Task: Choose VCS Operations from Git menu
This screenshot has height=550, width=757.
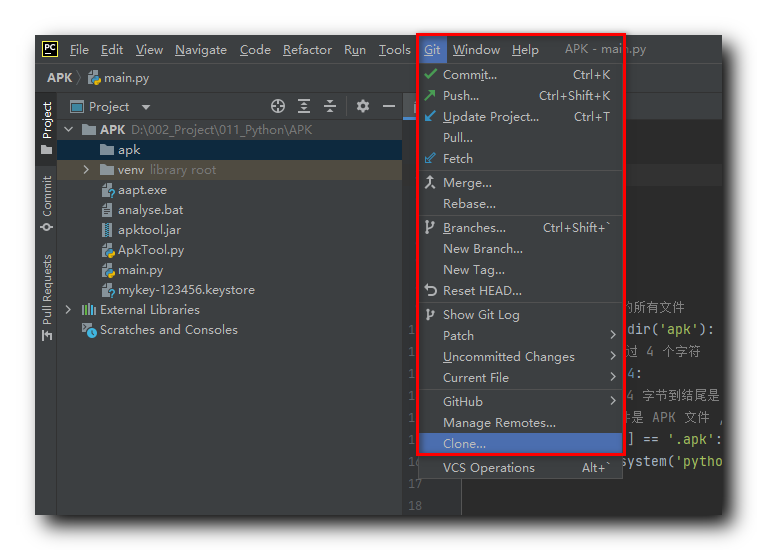Action: pyautogui.click(x=520, y=467)
